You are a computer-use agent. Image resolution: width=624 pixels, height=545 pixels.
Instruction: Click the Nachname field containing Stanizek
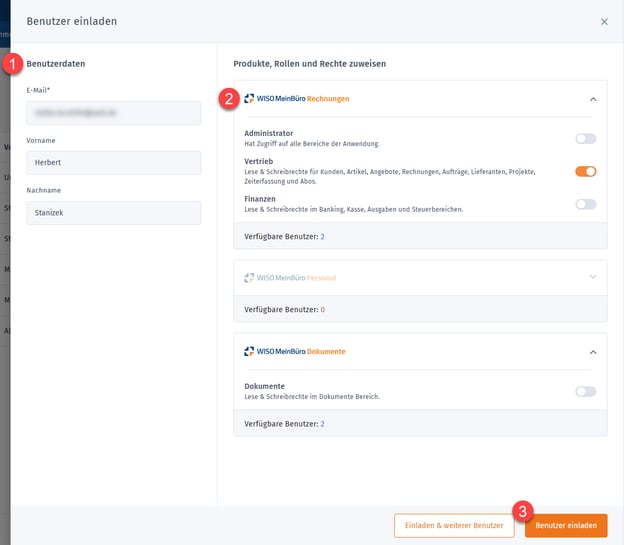(113, 212)
